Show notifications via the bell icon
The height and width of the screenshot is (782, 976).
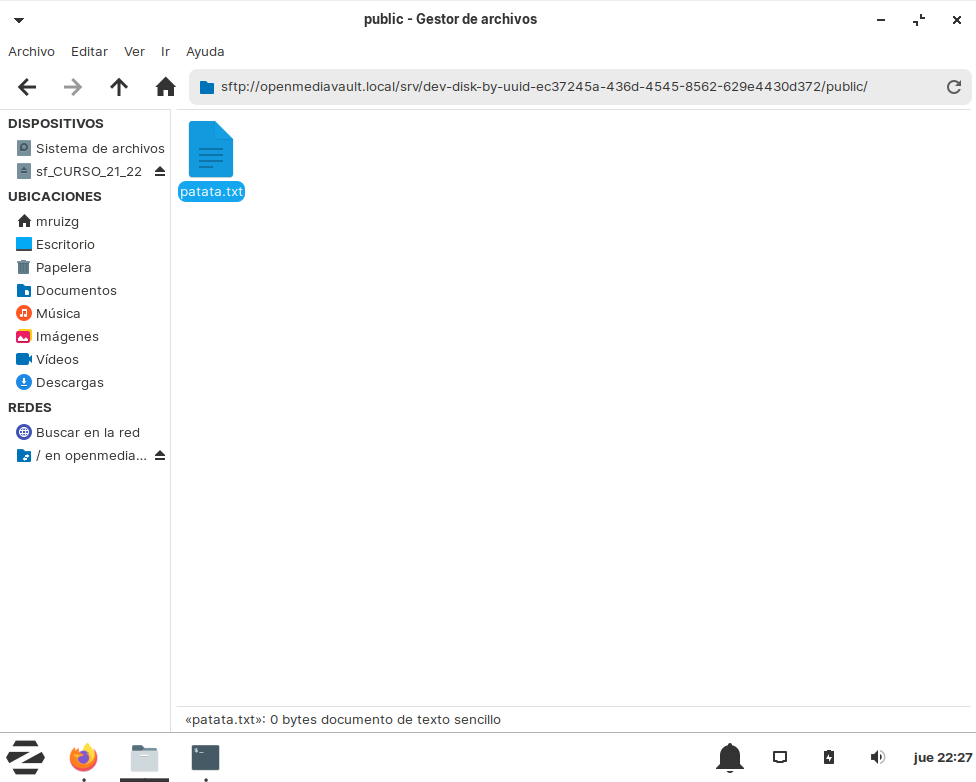coord(730,758)
